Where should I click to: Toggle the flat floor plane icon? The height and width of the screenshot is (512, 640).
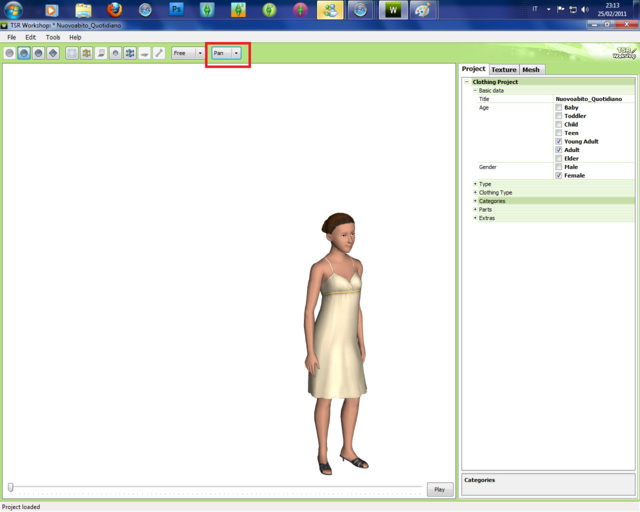click(x=144, y=53)
